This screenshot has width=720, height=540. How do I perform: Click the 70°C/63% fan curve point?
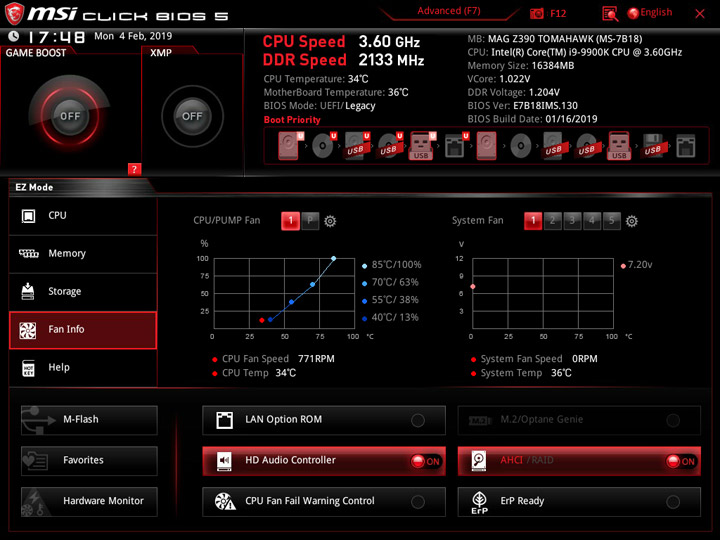[313, 285]
